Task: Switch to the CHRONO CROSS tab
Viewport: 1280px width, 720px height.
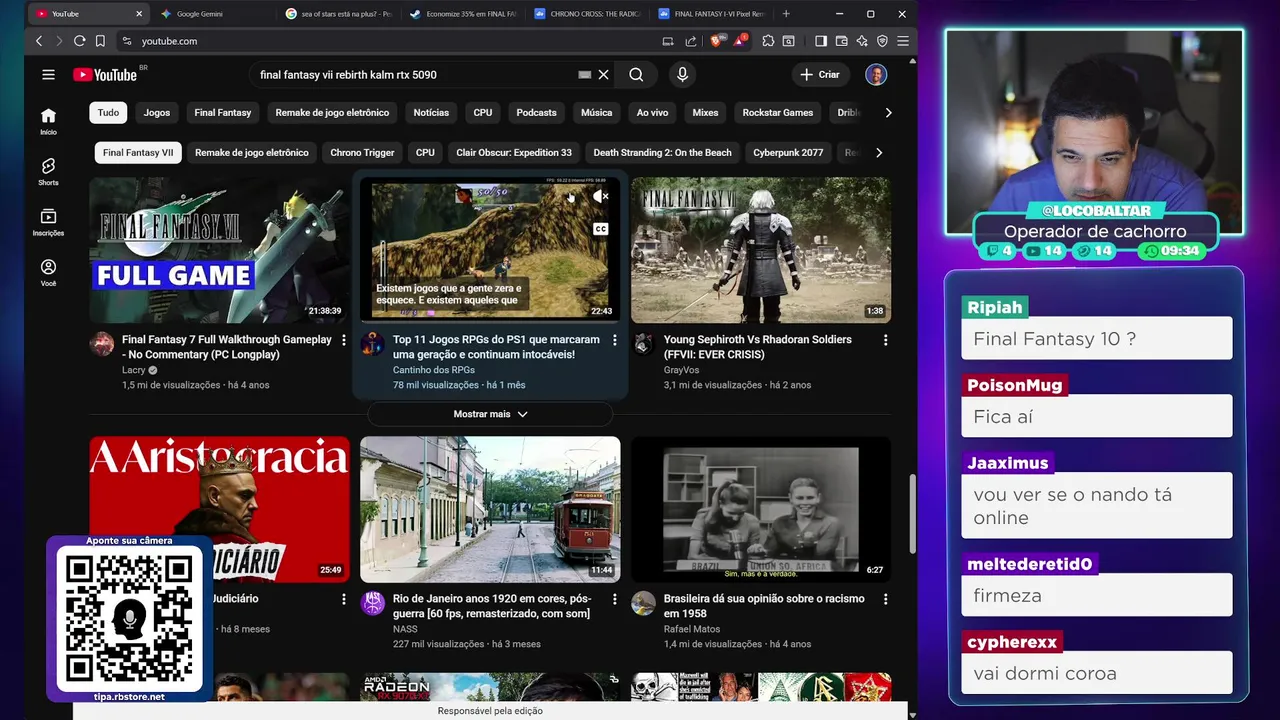Action: point(589,14)
